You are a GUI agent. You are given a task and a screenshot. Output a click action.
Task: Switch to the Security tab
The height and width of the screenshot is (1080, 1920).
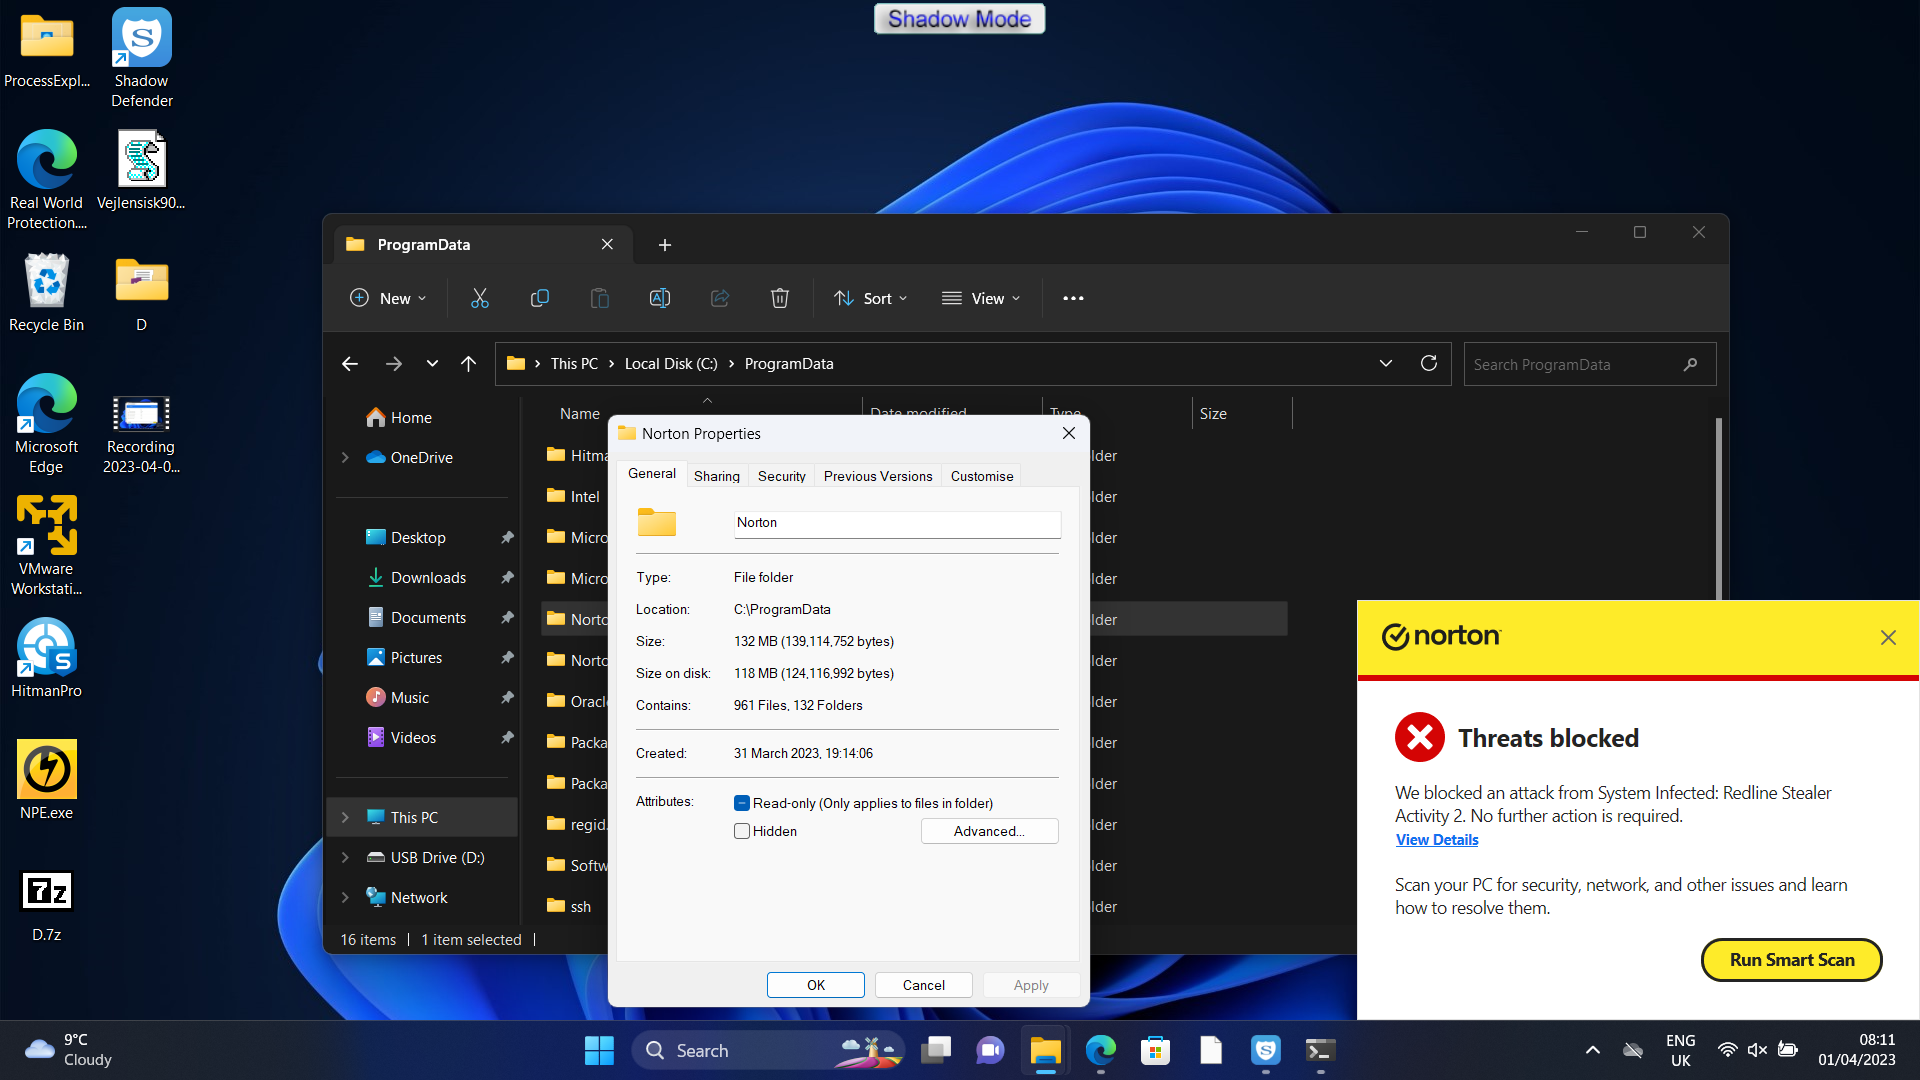pyautogui.click(x=781, y=476)
